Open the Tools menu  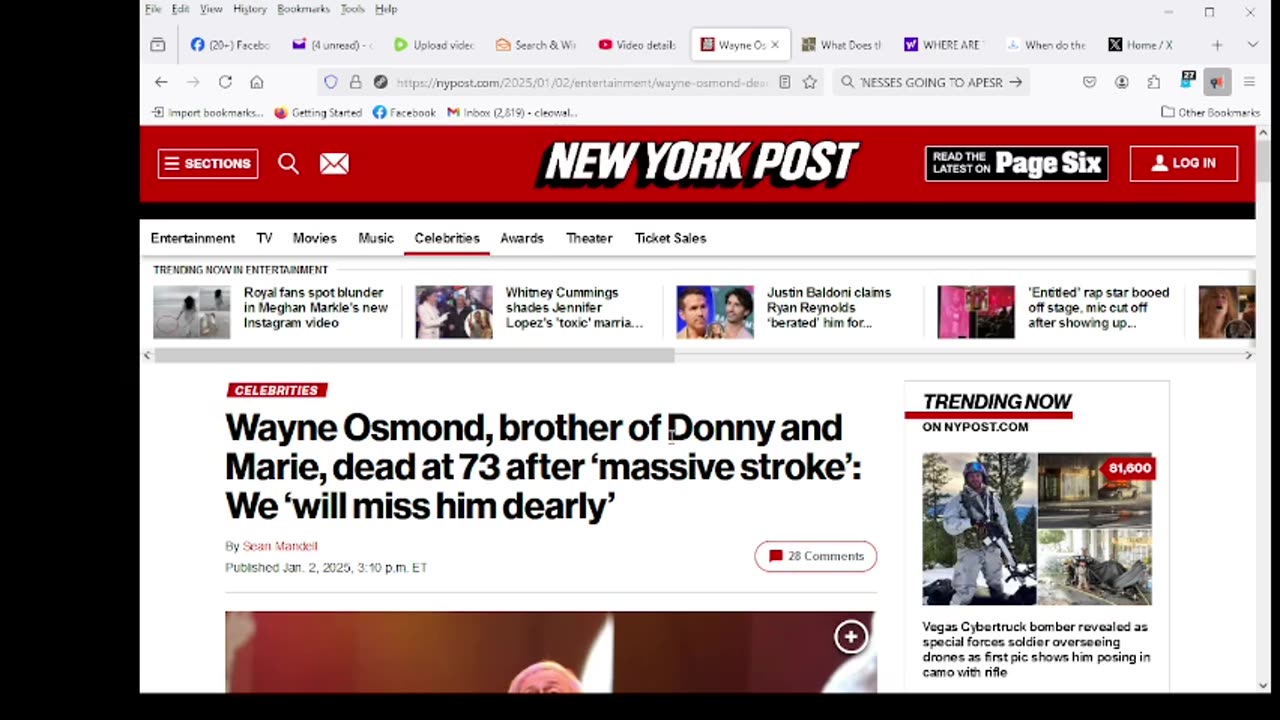[x=352, y=9]
